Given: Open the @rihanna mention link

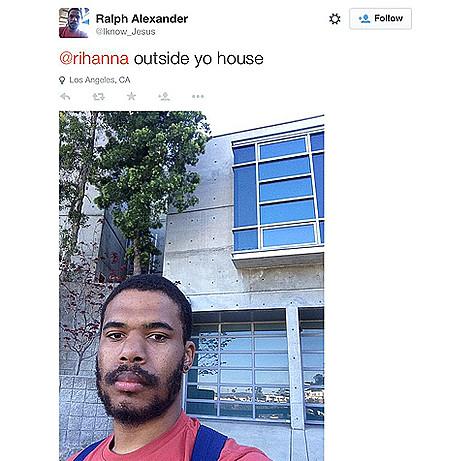Looking at the screenshot, I should click(94, 58).
